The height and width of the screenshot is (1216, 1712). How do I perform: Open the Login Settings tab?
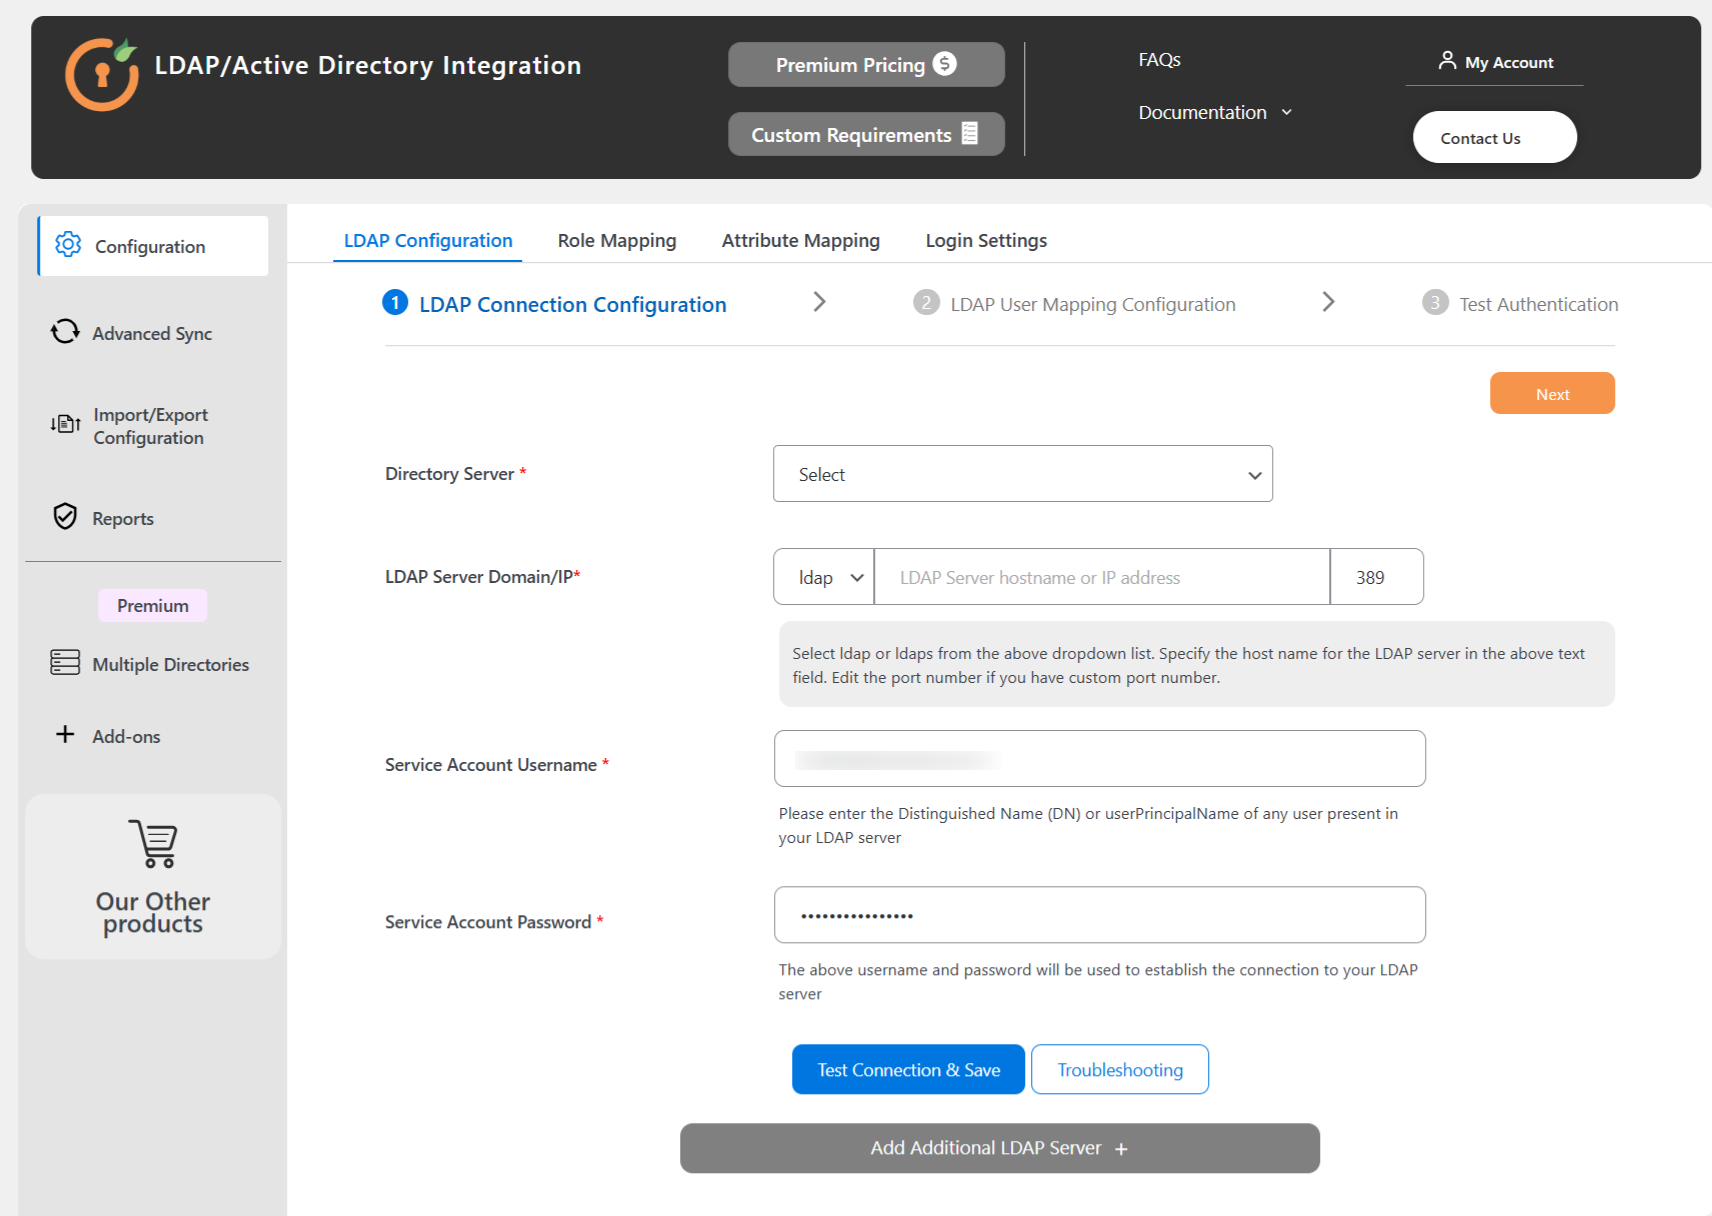[x=986, y=241]
